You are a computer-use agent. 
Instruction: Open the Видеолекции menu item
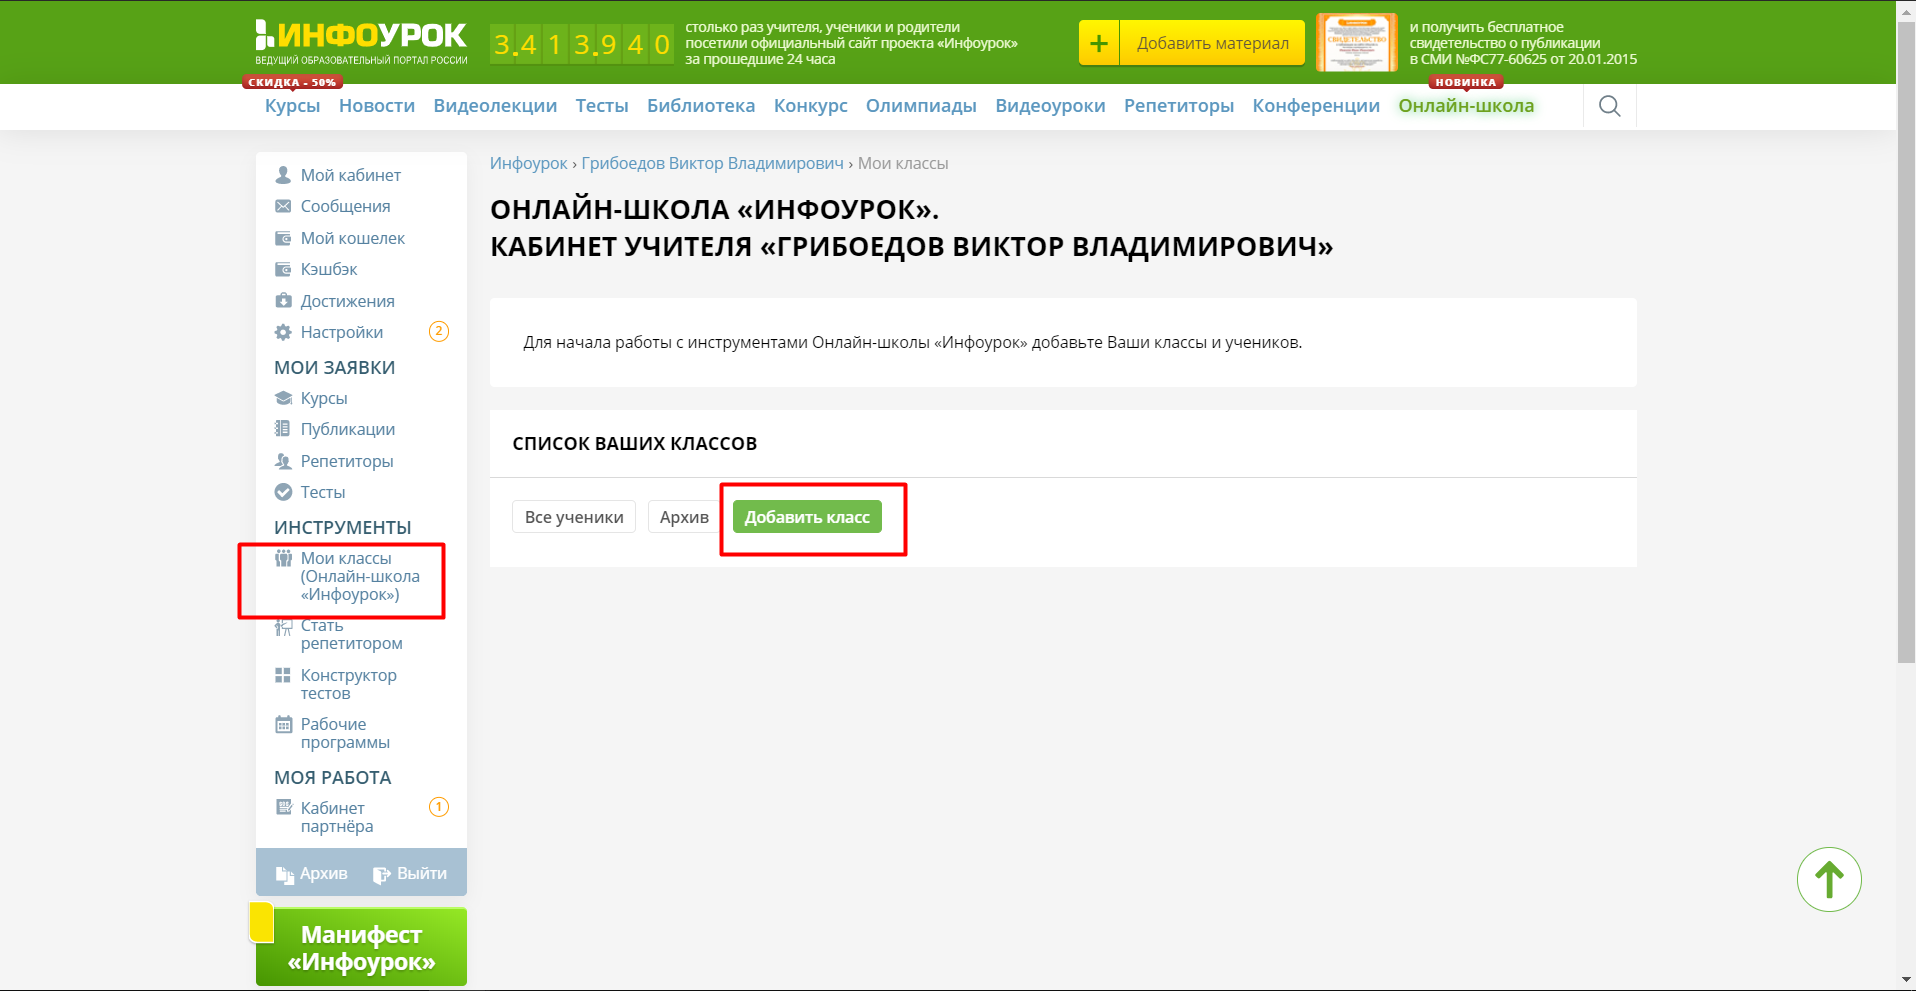[495, 106]
